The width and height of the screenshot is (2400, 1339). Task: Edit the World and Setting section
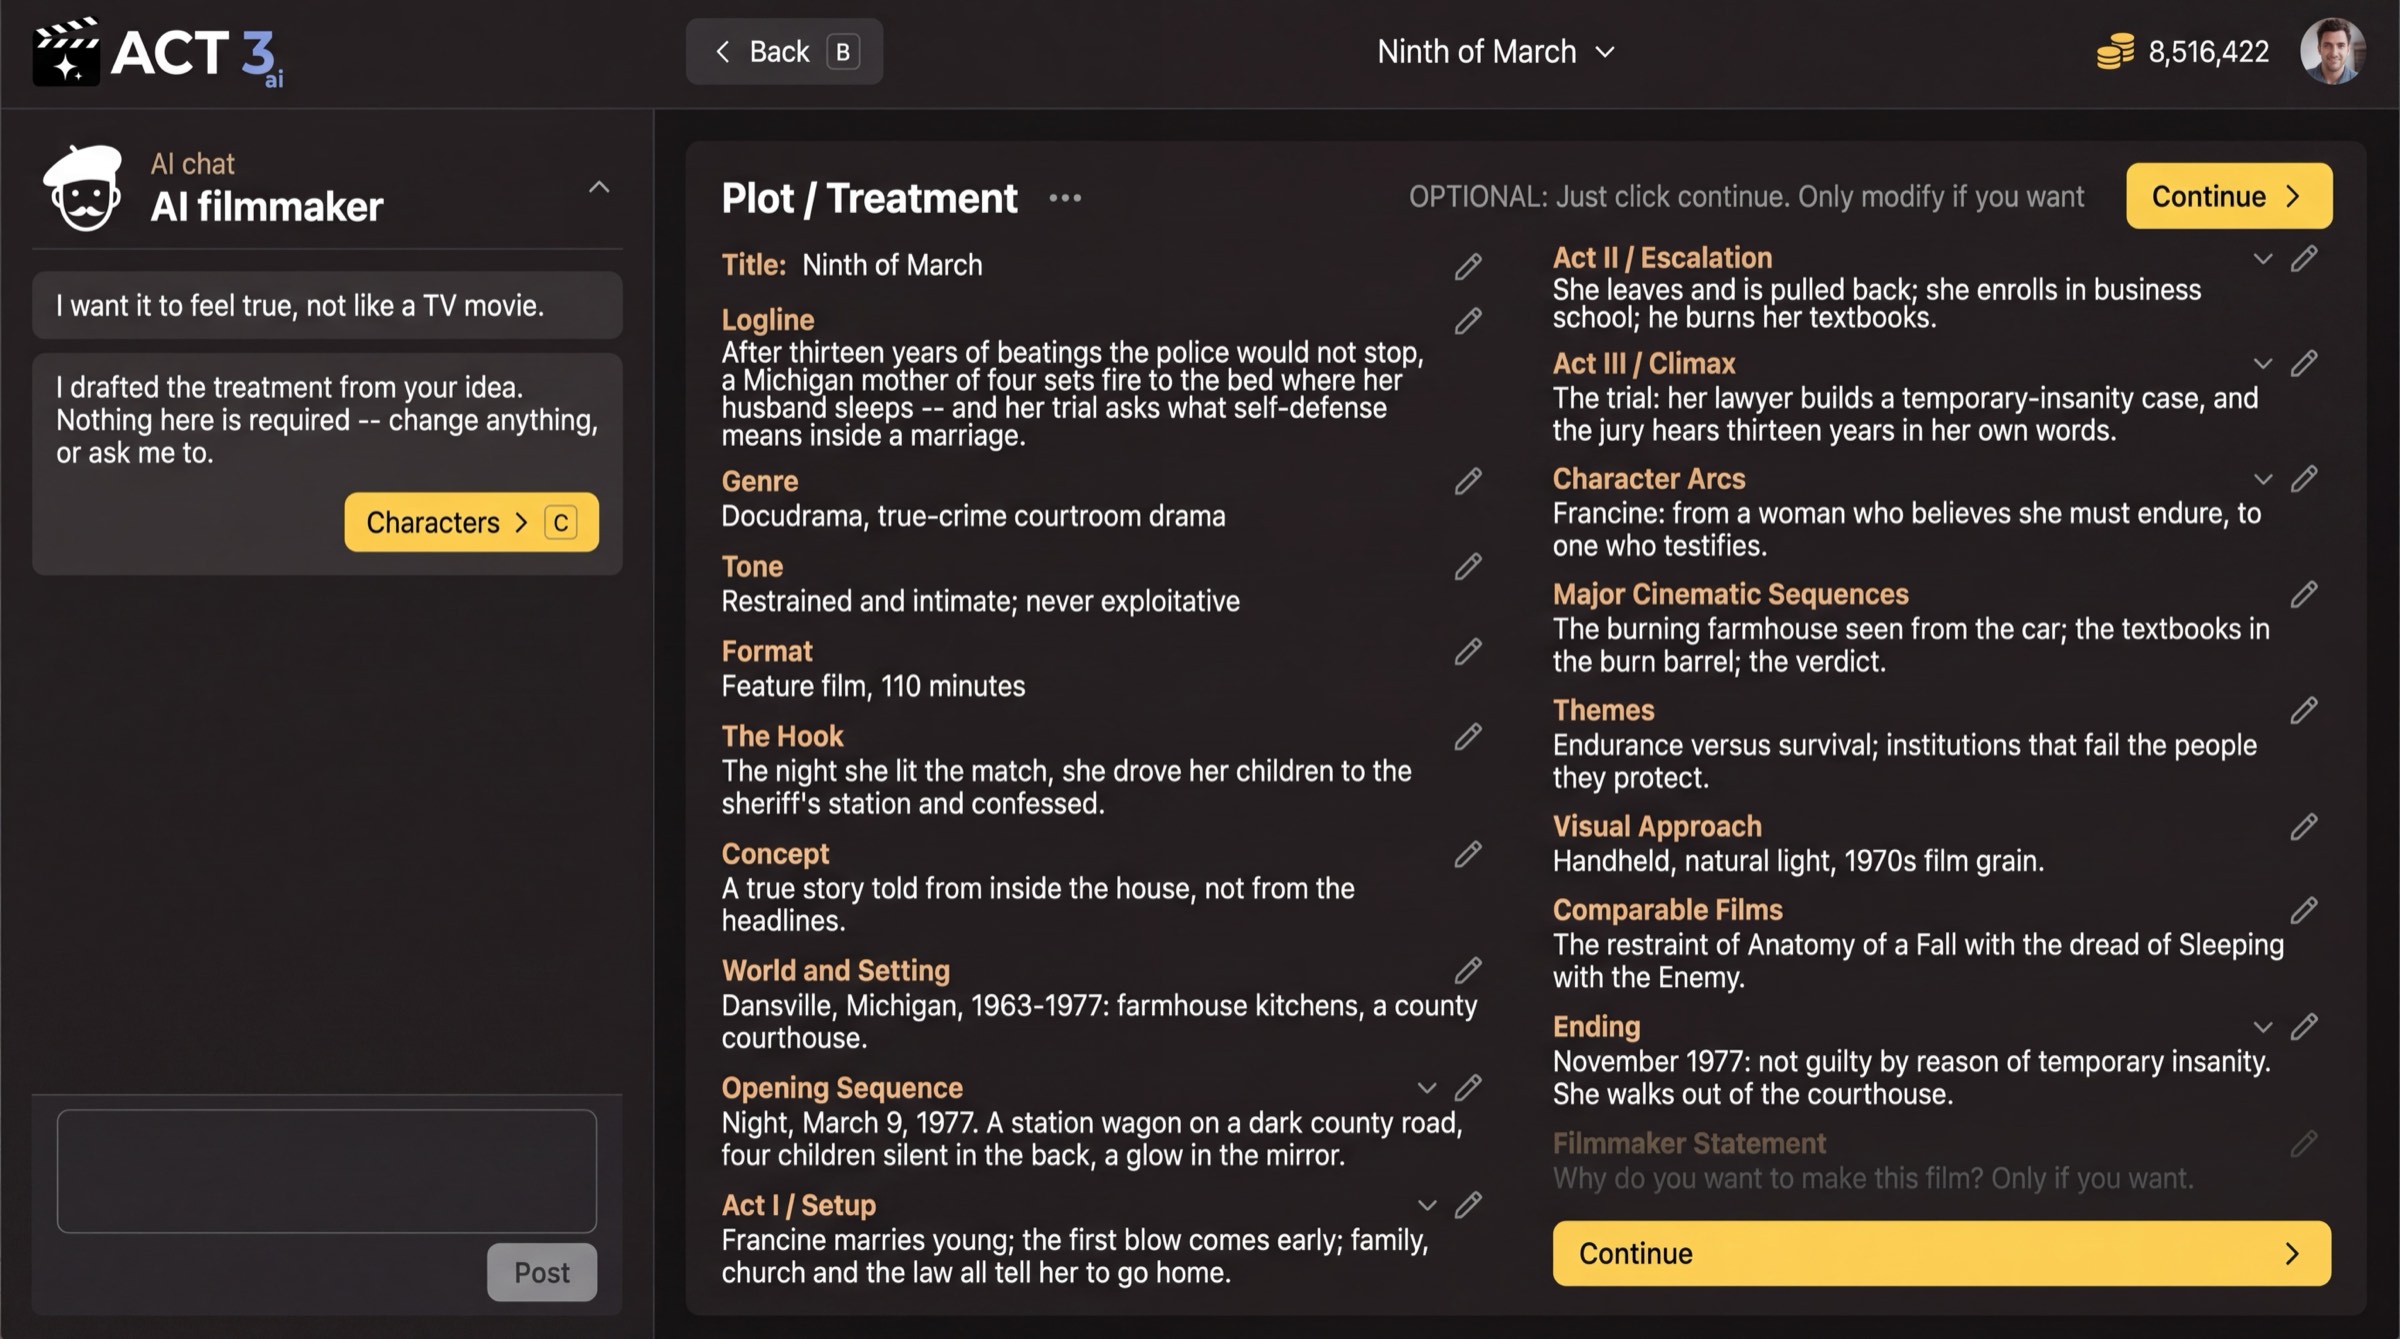[x=1468, y=970]
